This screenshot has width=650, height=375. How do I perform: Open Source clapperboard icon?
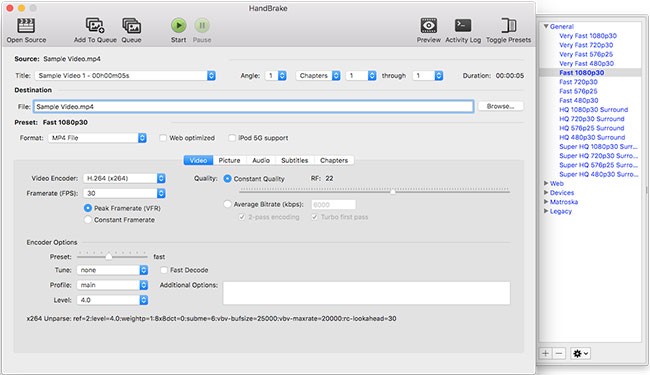(26, 26)
